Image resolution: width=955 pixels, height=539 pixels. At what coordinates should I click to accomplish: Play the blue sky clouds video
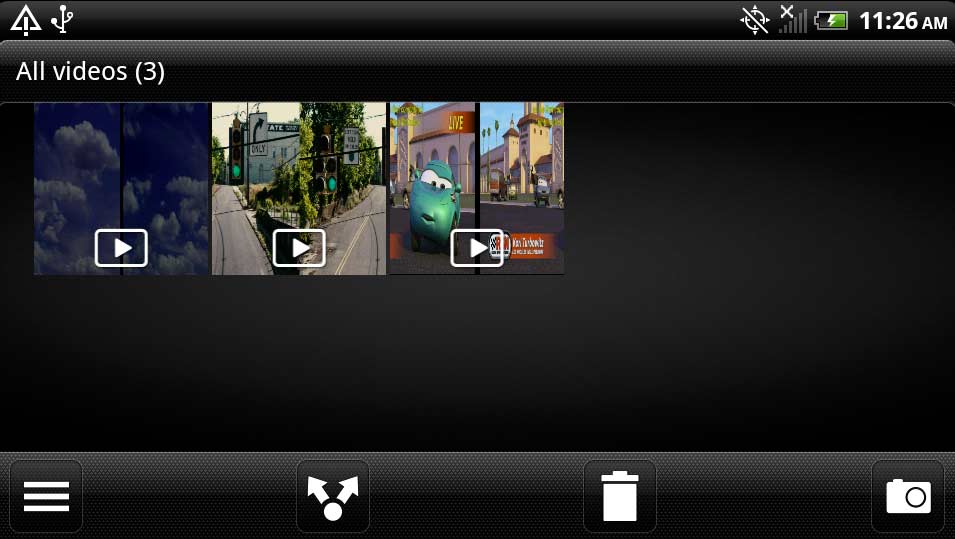(121, 248)
